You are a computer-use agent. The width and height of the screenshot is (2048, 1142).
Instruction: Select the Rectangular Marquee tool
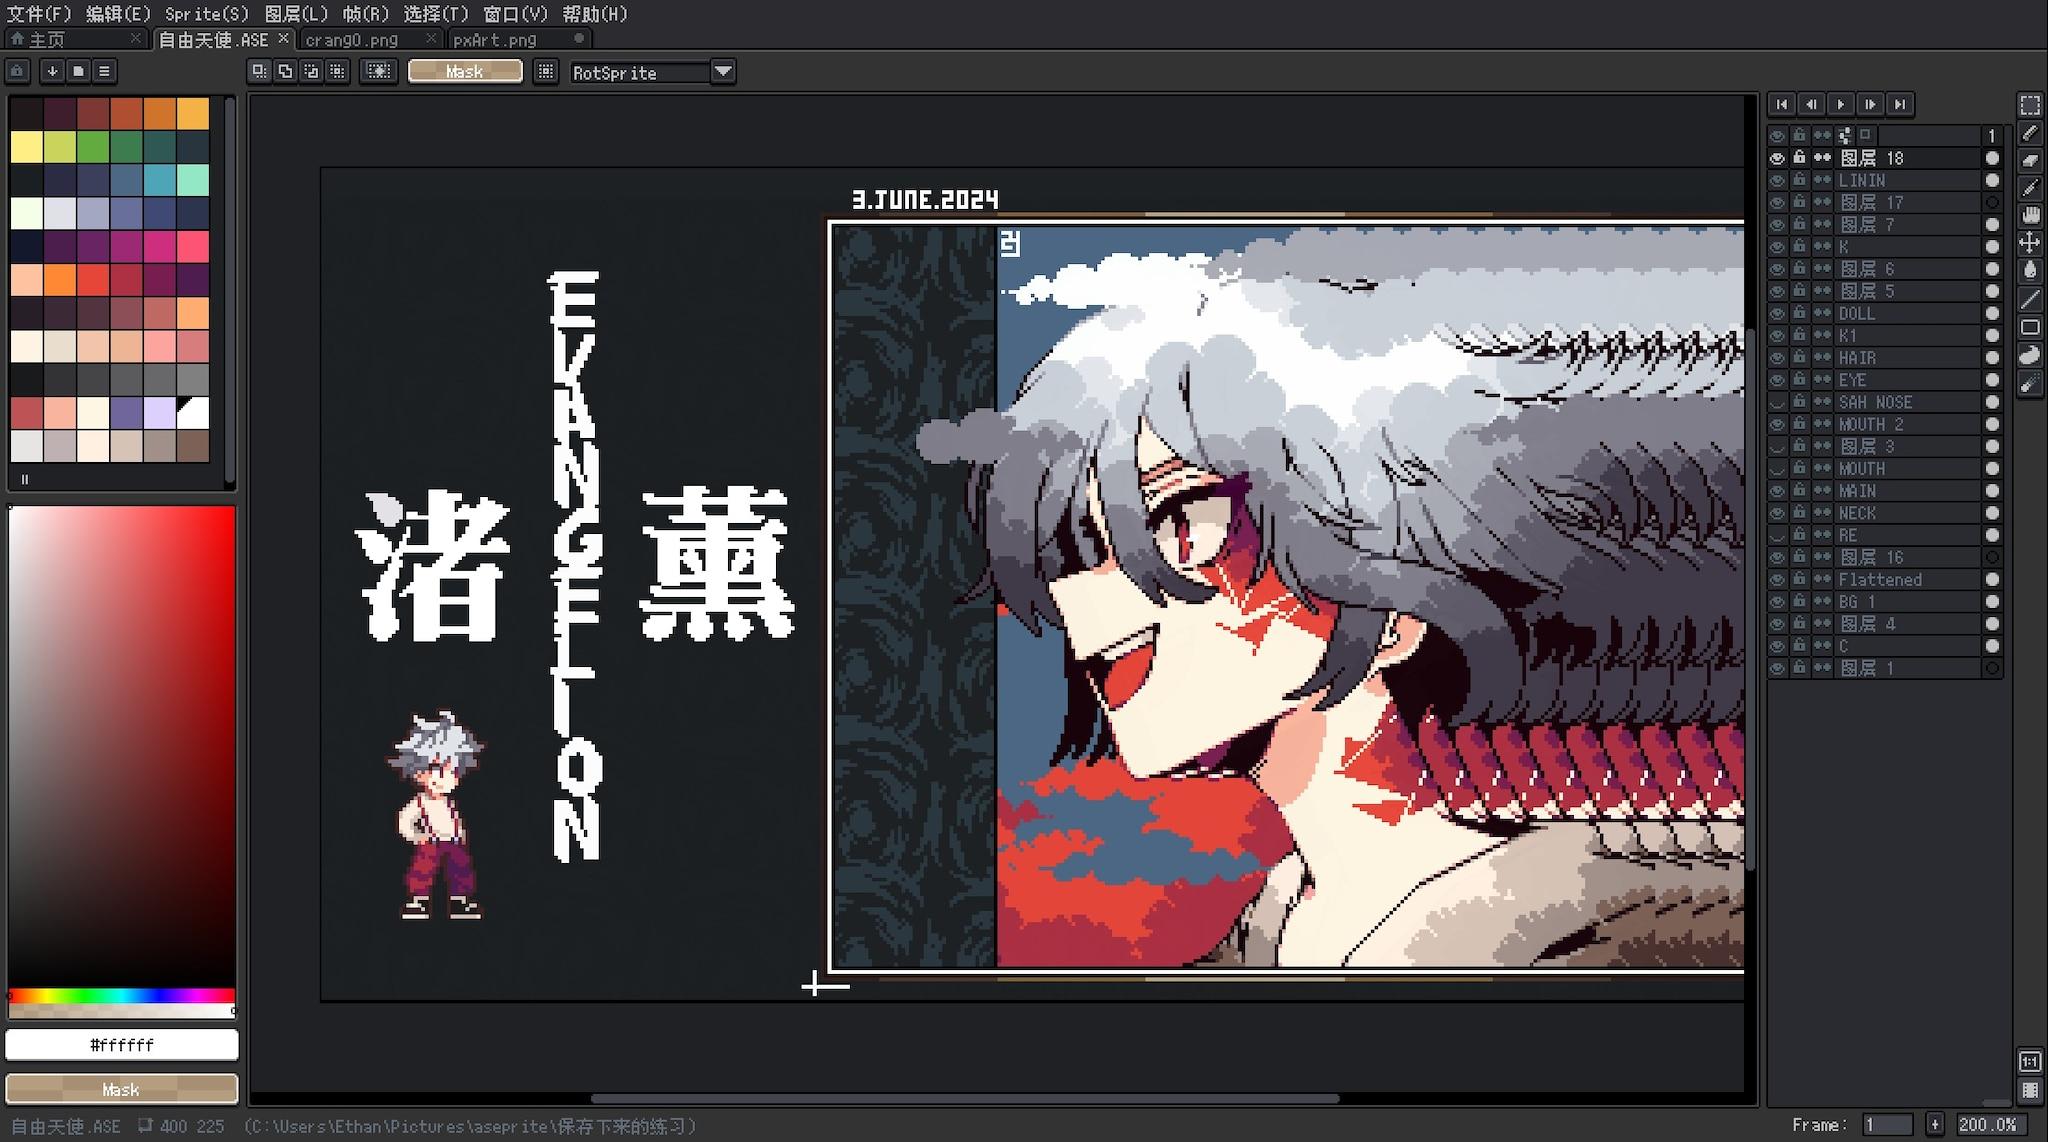[x=2030, y=105]
